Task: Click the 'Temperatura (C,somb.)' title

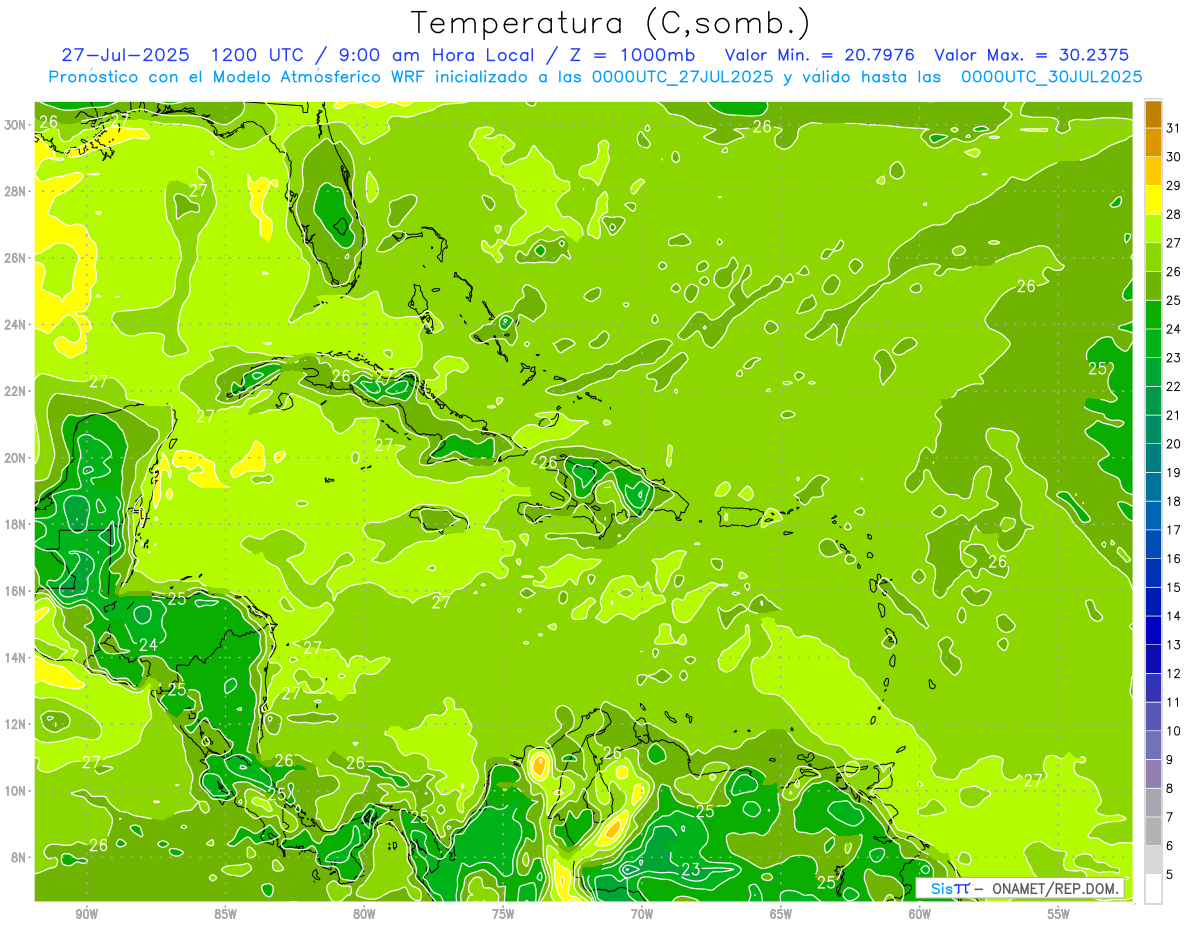Action: [x=610, y=22]
